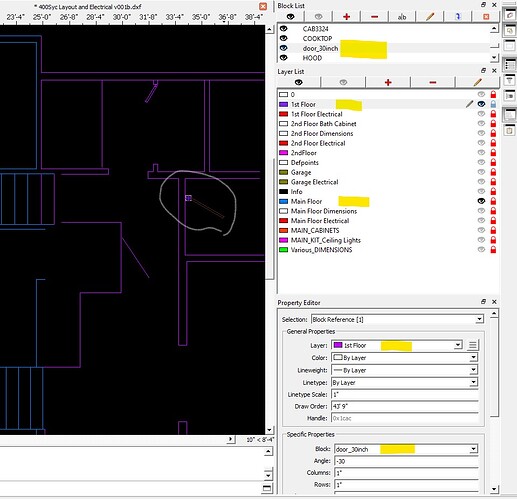The width and height of the screenshot is (517, 499).
Task: Select the Defpoints layer
Action: coord(388,162)
